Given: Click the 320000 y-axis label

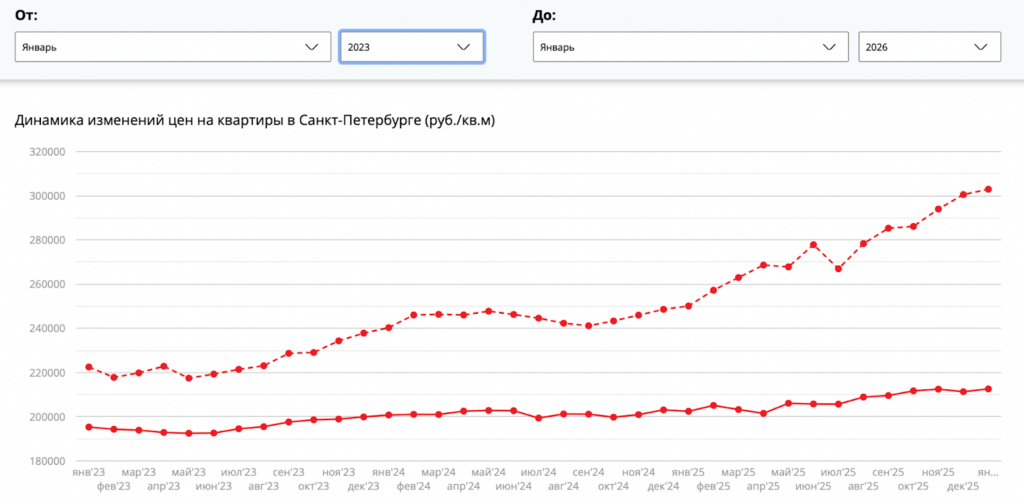Looking at the screenshot, I should pyautogui.click(x=45, y=152).
